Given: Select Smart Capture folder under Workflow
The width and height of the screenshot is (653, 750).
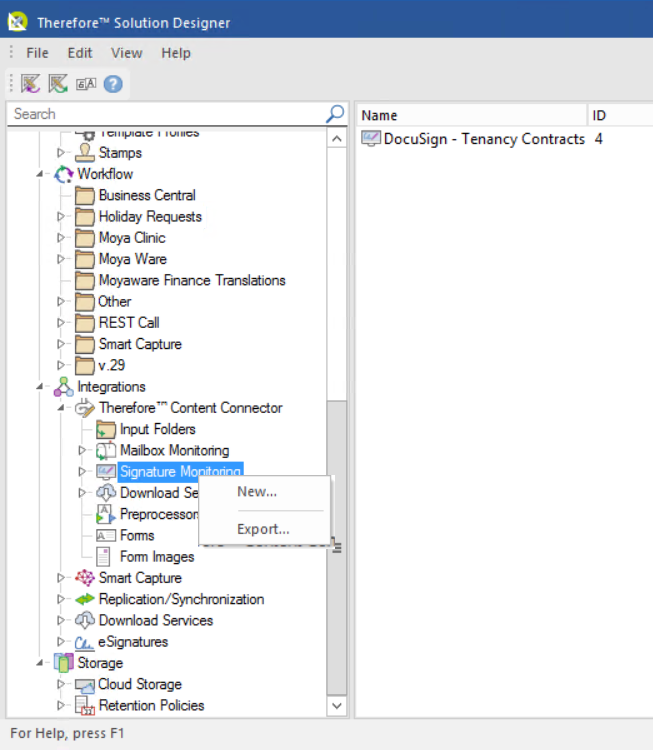Looking at the screenshot, I should pyautogui.click(x=140, y=344).
